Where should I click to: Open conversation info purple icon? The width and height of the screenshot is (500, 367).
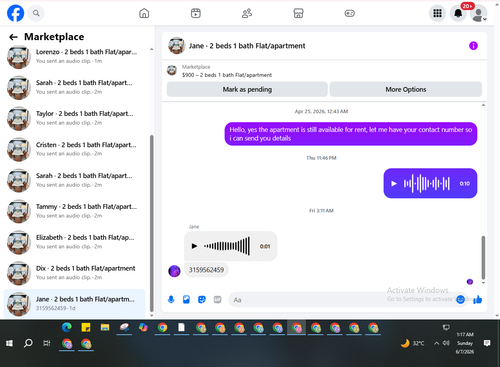[x=473, y=46]
